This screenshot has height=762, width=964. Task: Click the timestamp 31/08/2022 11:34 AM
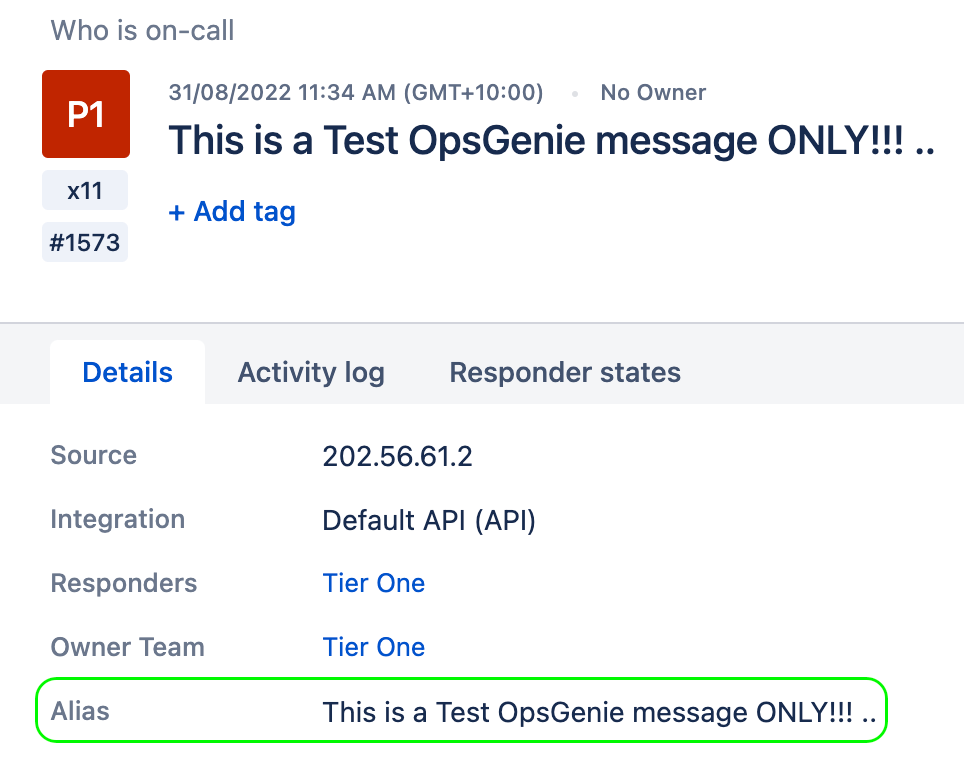(x=356, y=92)
